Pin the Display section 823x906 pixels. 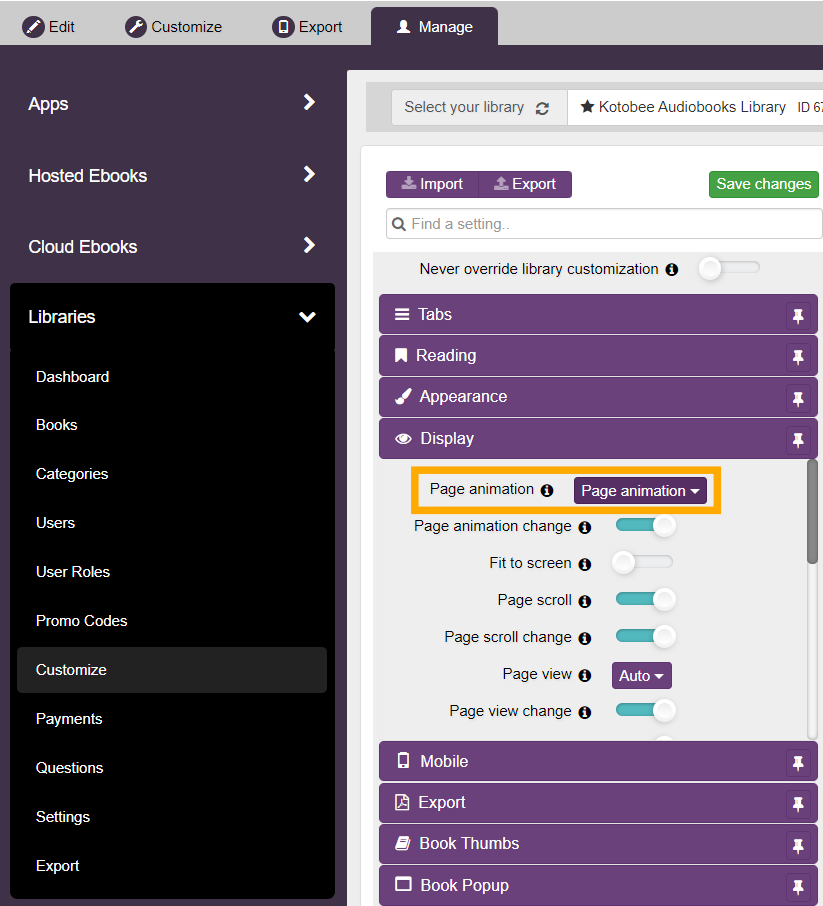pos(798,440)
